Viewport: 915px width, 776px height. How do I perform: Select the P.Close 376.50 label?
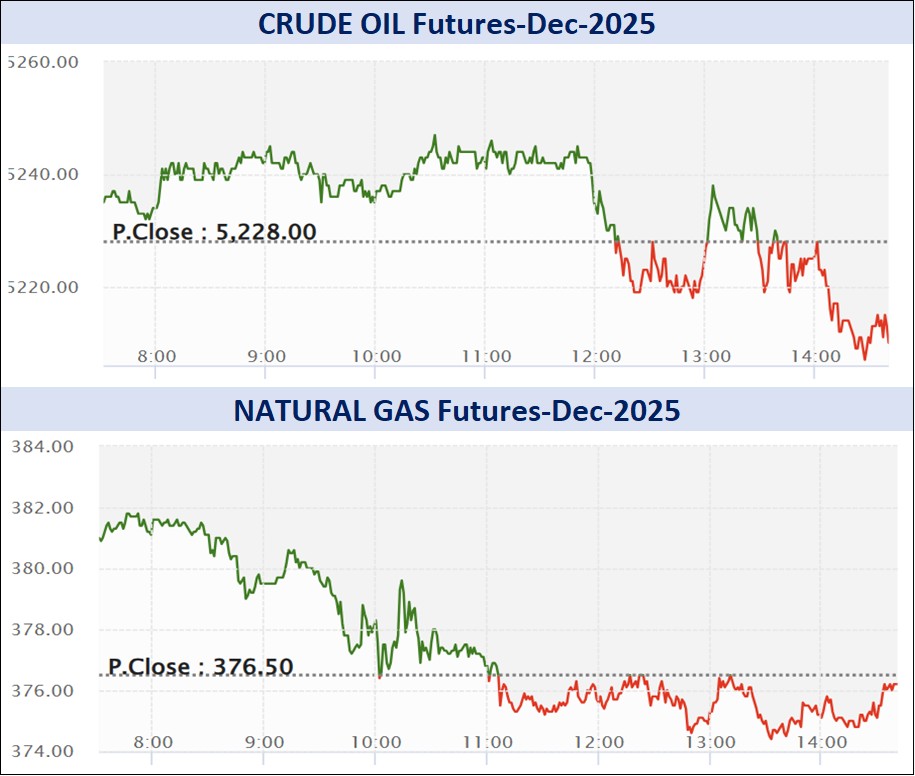[201, 666]
